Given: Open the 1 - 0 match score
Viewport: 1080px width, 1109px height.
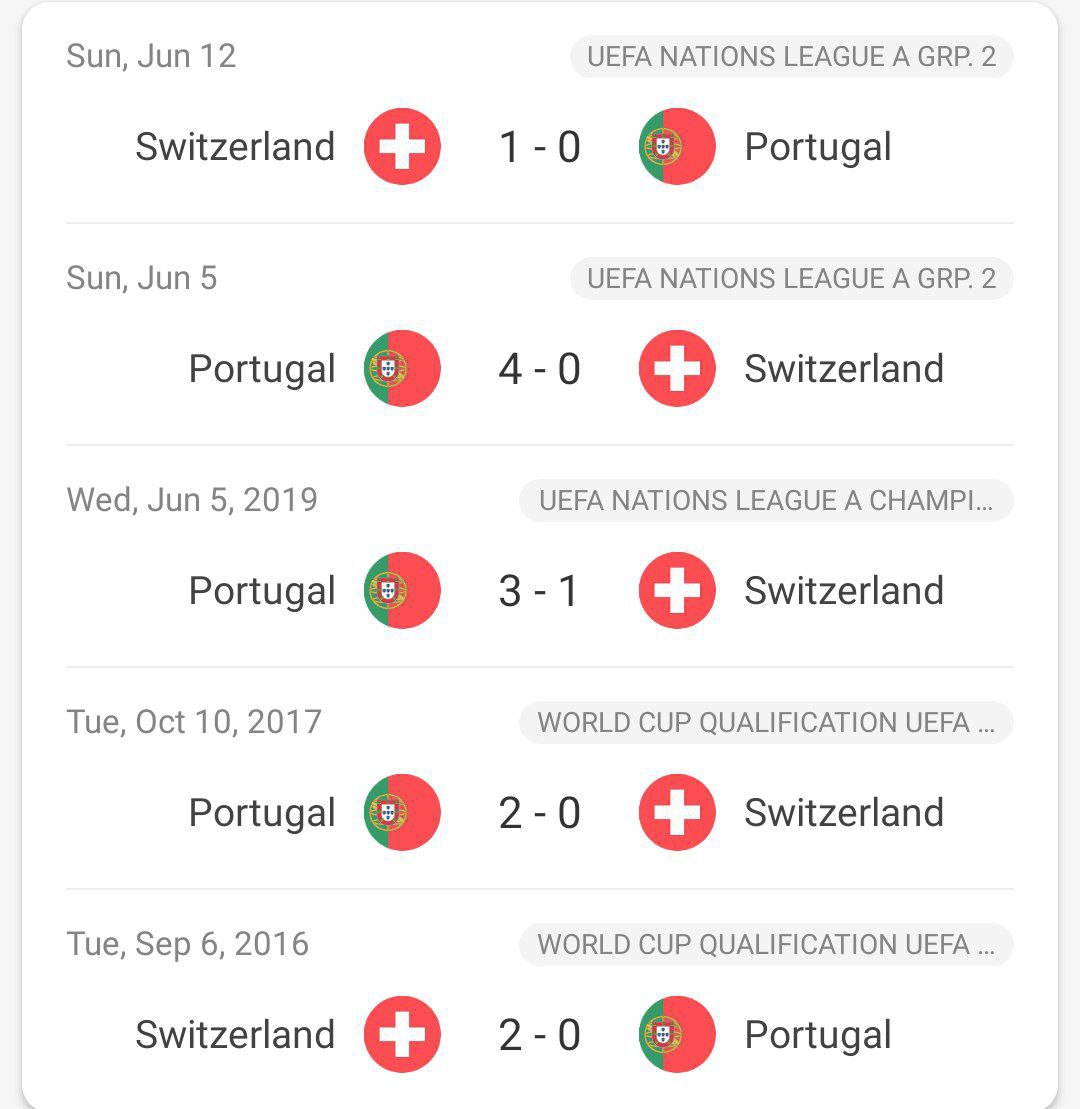Looking at the screenshot, I should click(x=540, y=147).
